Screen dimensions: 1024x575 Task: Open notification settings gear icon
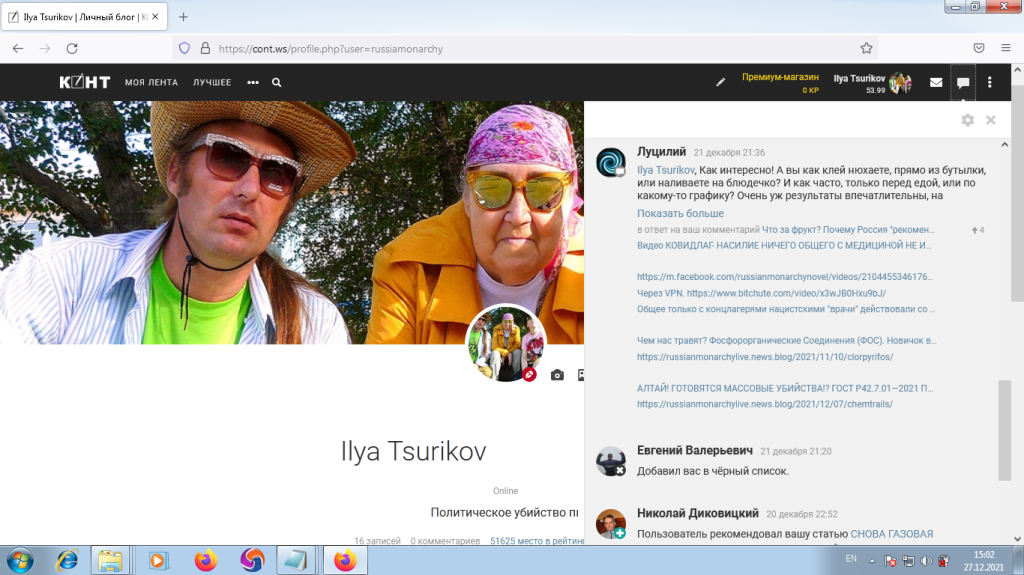pos(967,120)
